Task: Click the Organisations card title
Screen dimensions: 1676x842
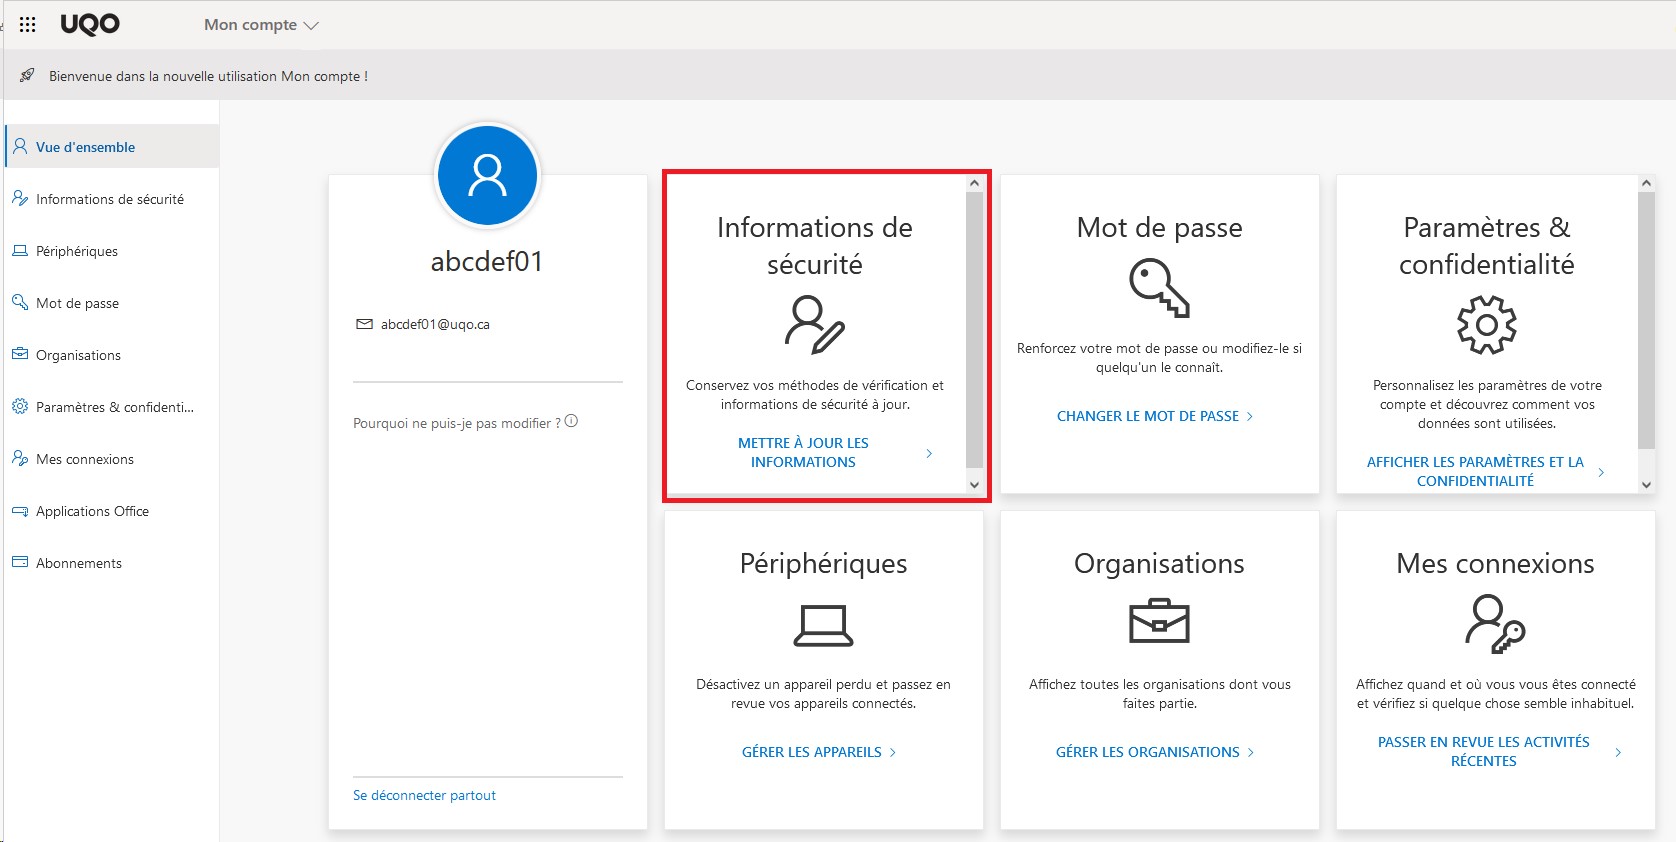Action: click(x=1160, y=564)
